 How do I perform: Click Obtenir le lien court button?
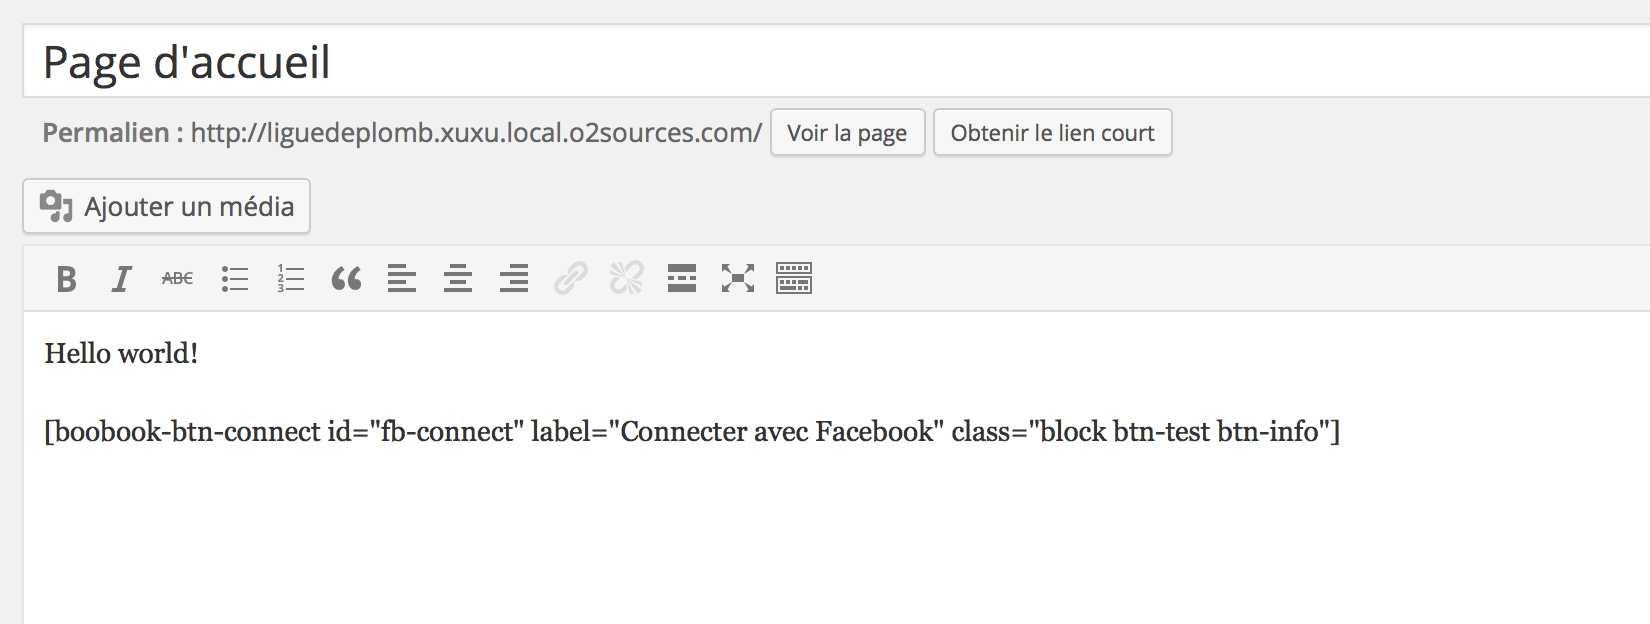click(1053, 133)
